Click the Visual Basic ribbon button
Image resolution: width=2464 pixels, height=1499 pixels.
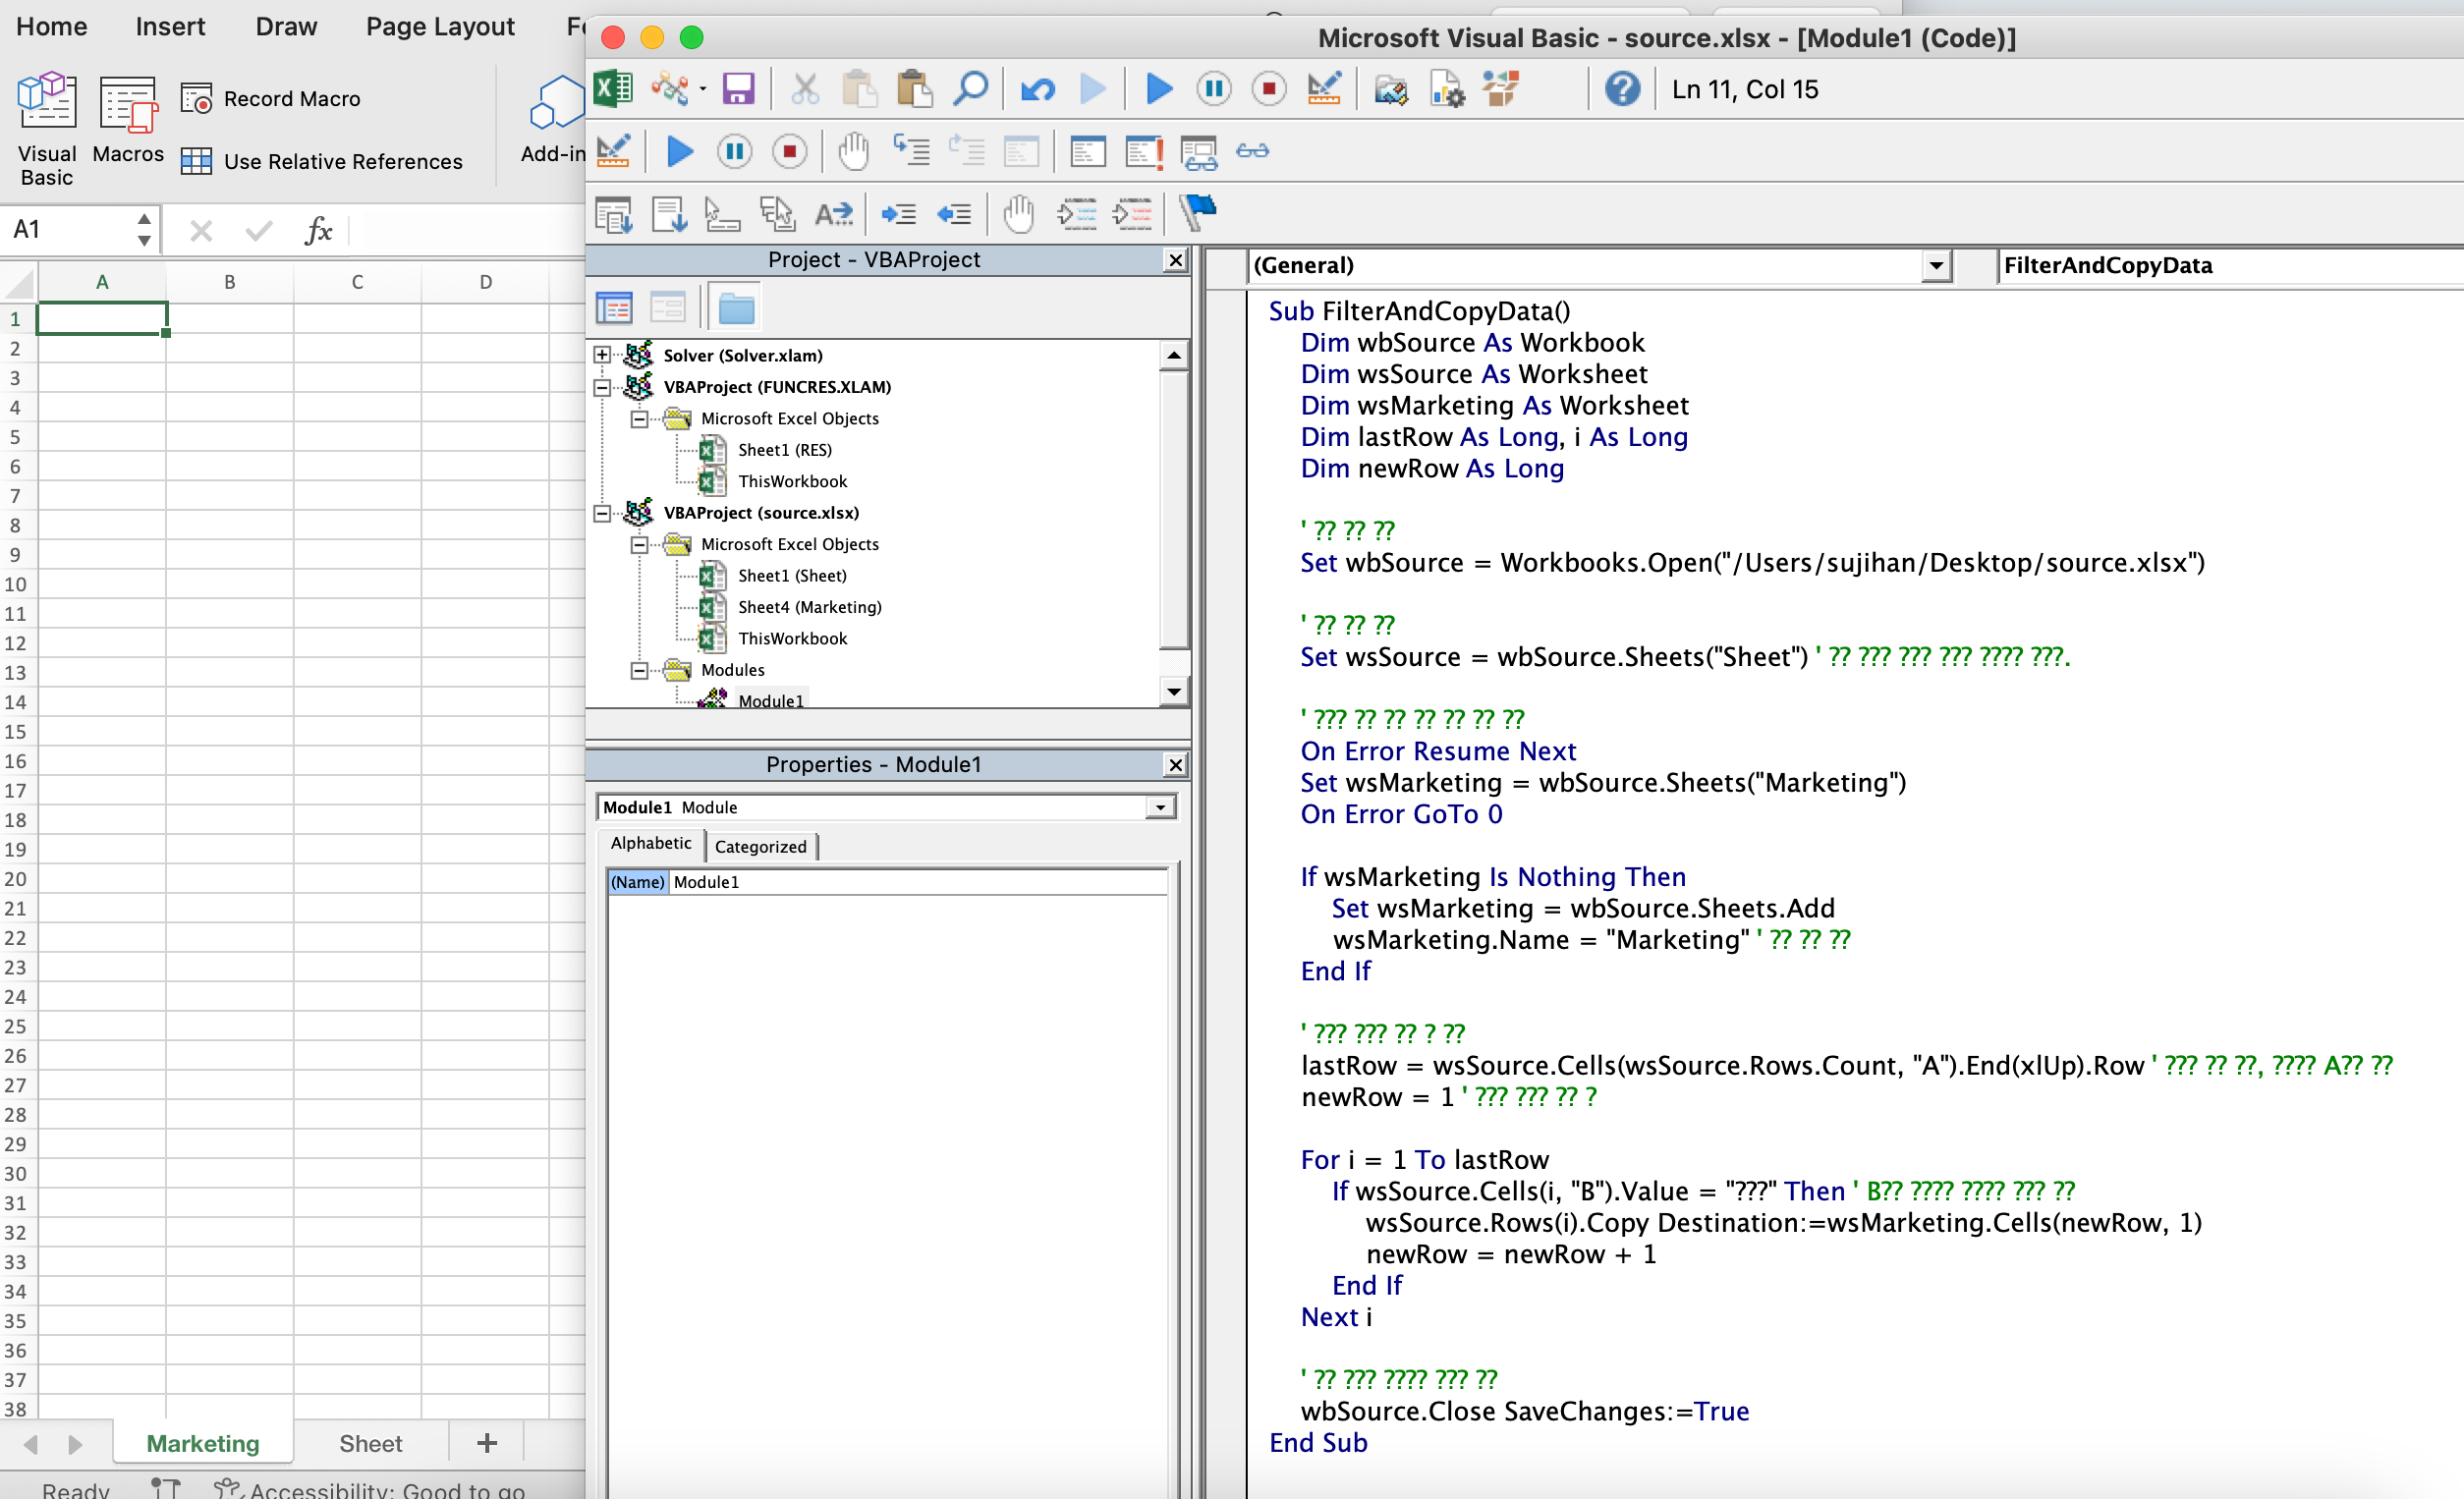tap(46, 129)
